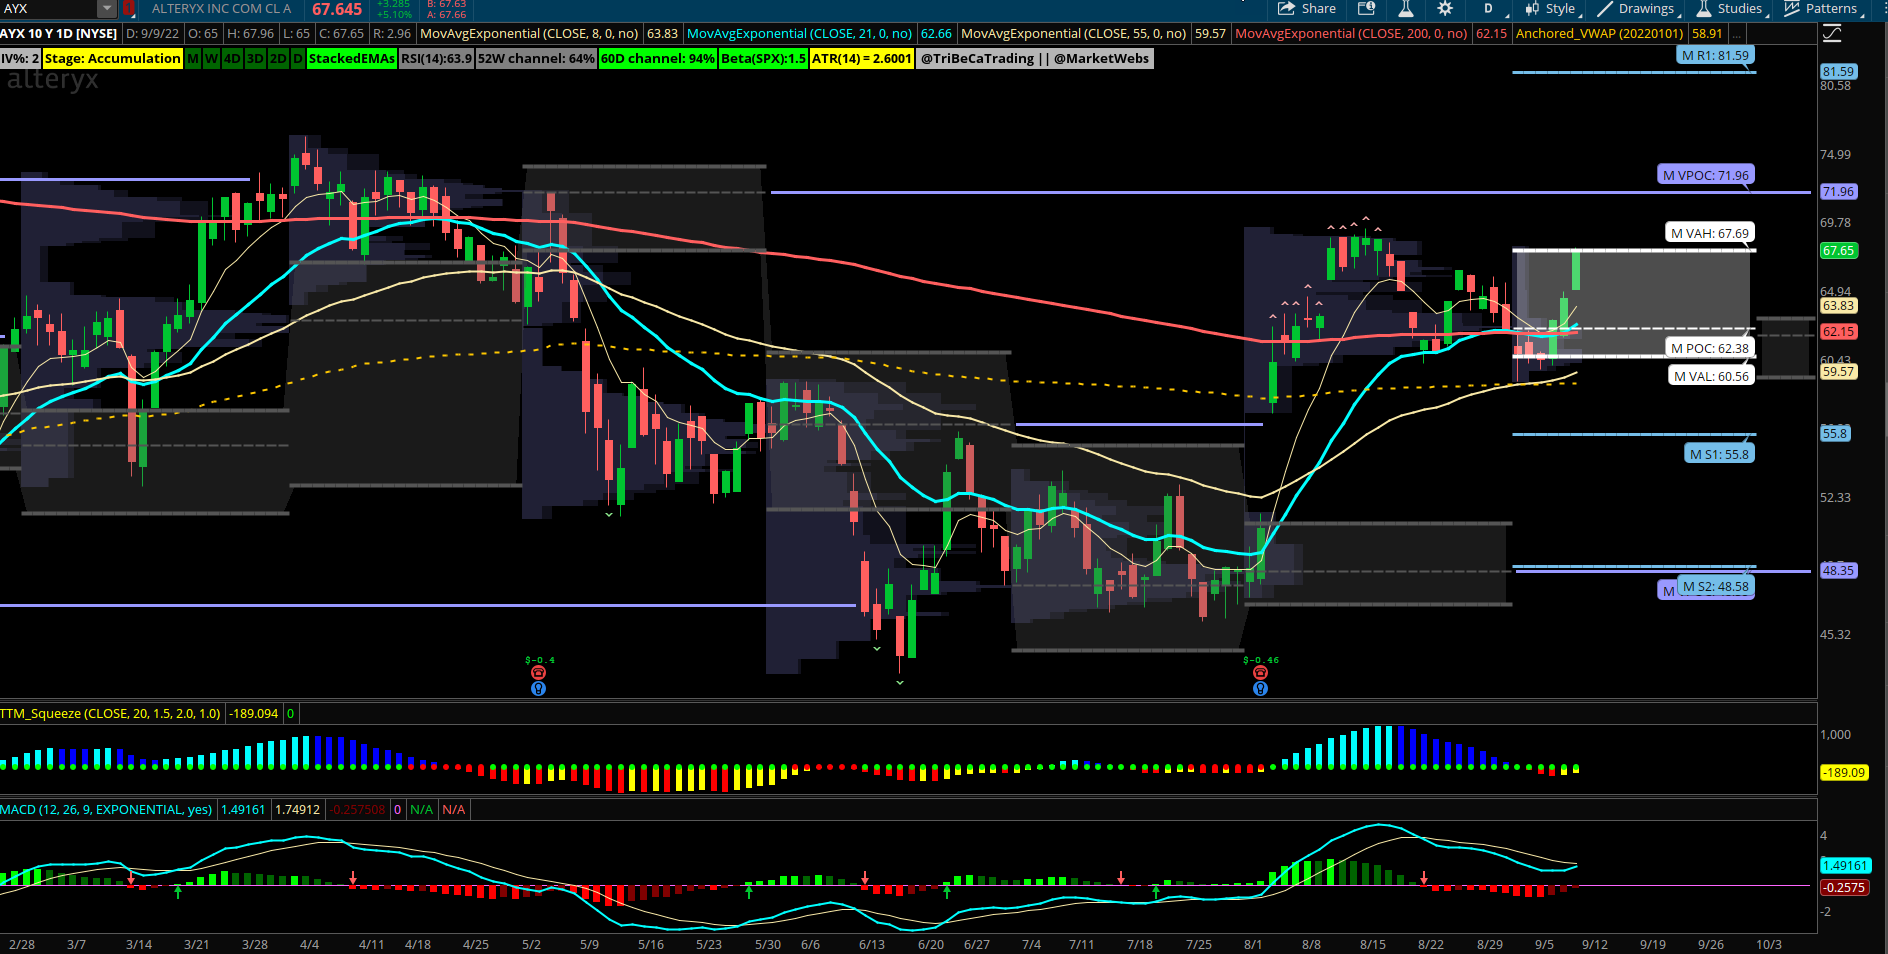Click the M POC: 62.38 level bubble
This screenshot has height=954, width=1888.
[x=1710, y=348]
